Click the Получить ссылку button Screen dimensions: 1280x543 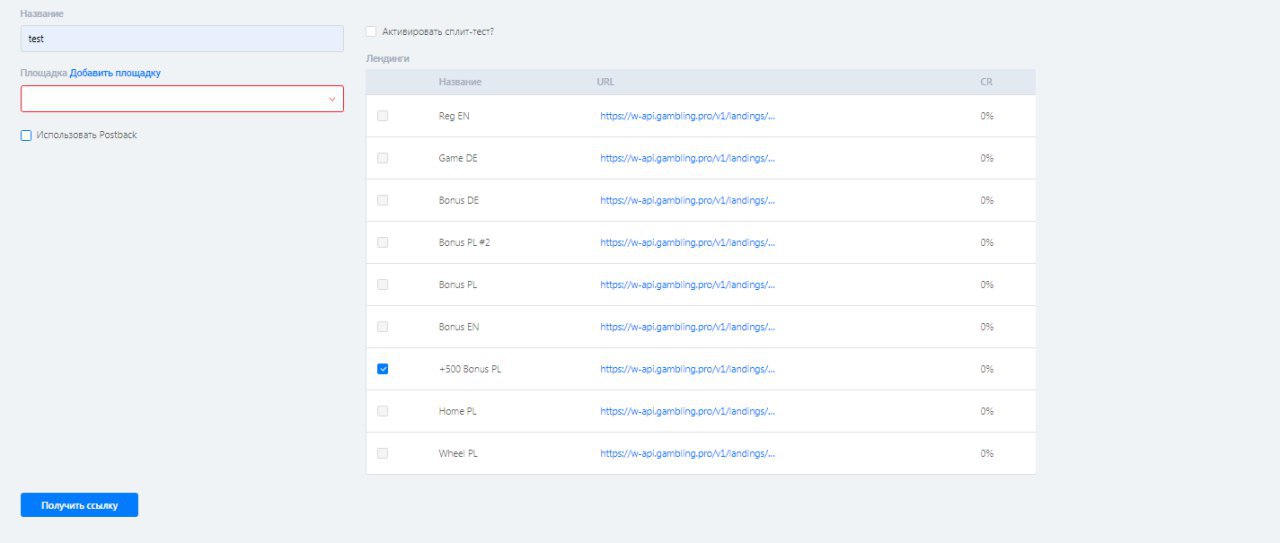click(79, 505)
